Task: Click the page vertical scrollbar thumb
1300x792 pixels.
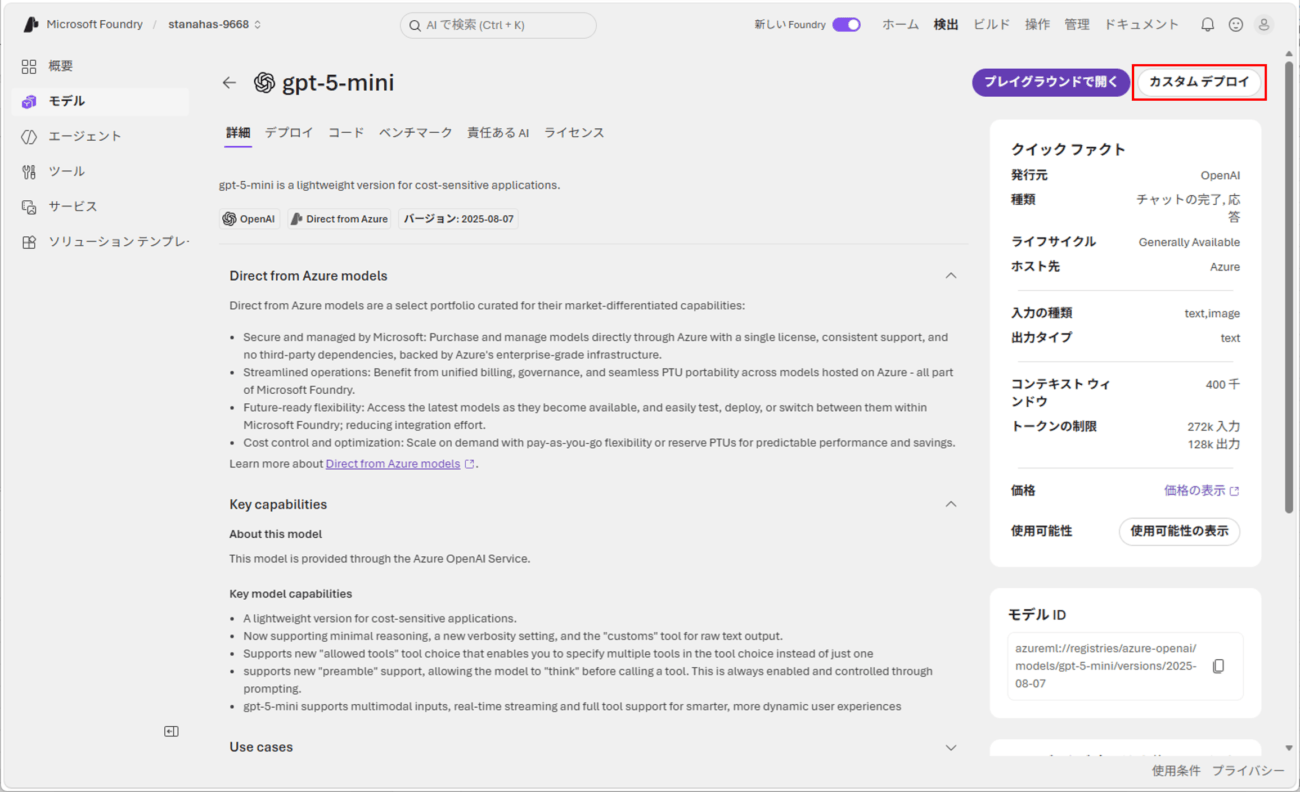Action: click(x=1288, y=287)
